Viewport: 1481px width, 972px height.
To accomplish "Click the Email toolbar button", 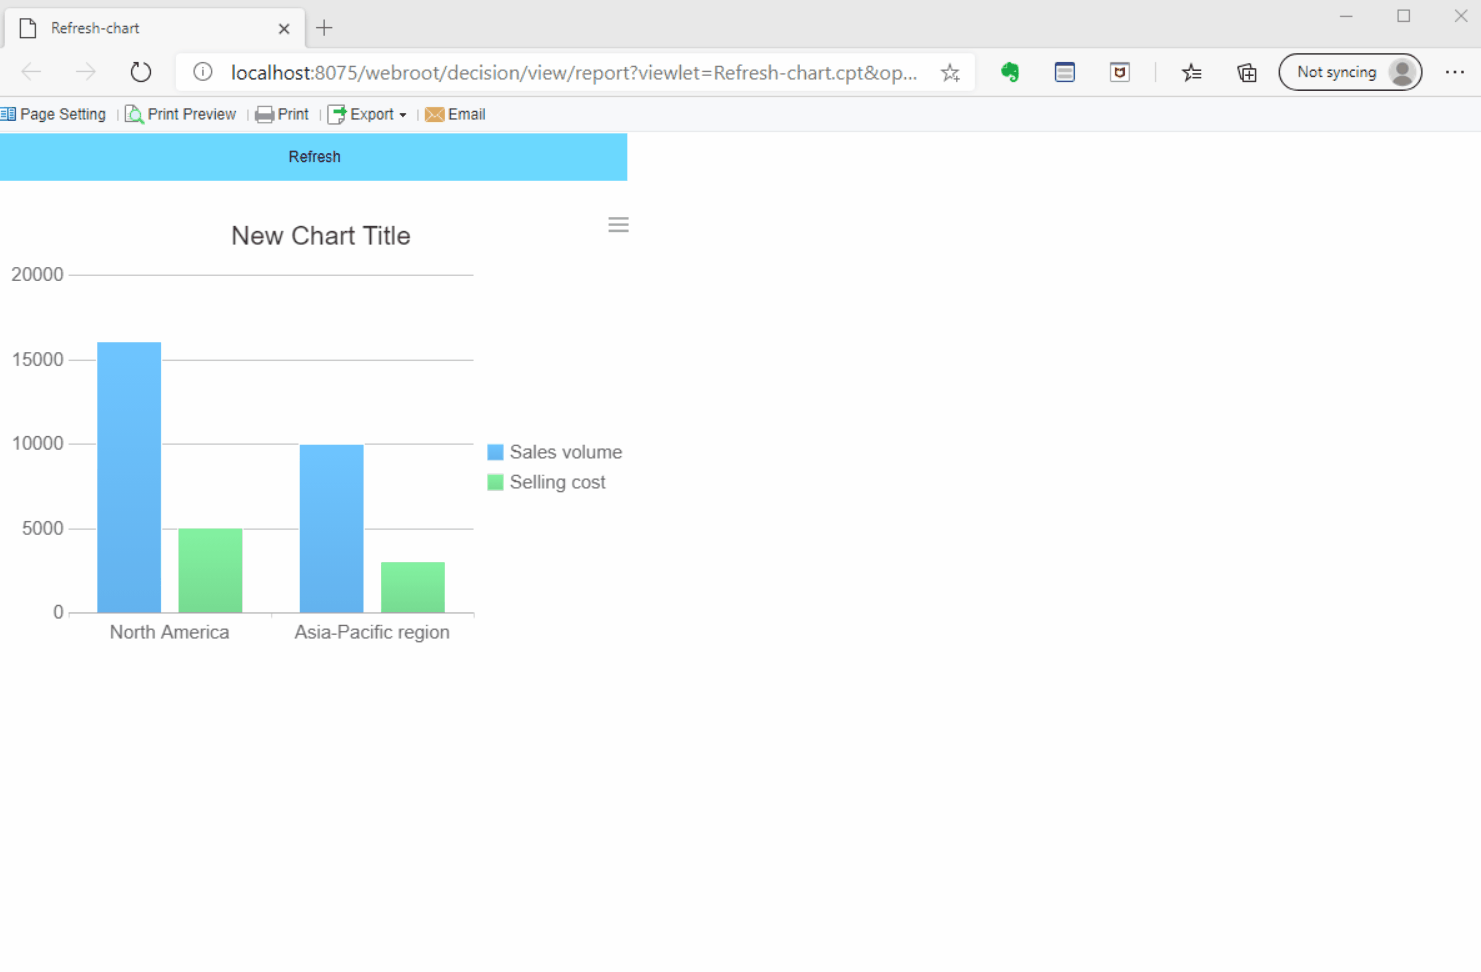I will pyautogui.click(x=456, y=114).
